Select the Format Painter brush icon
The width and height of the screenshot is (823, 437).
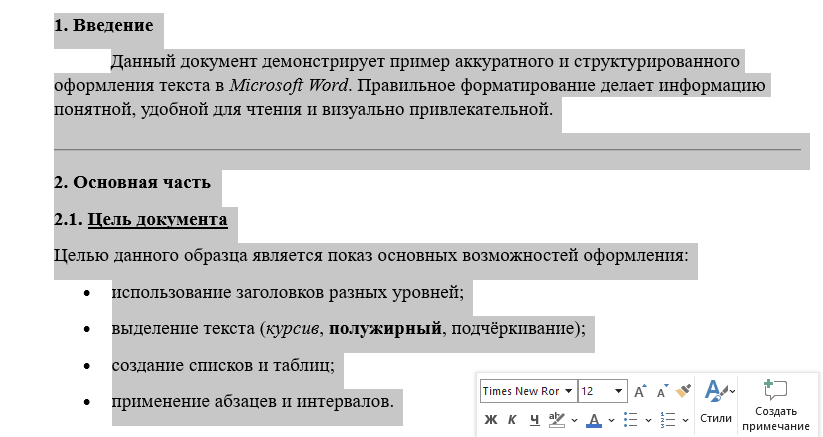tap(683, 391)
